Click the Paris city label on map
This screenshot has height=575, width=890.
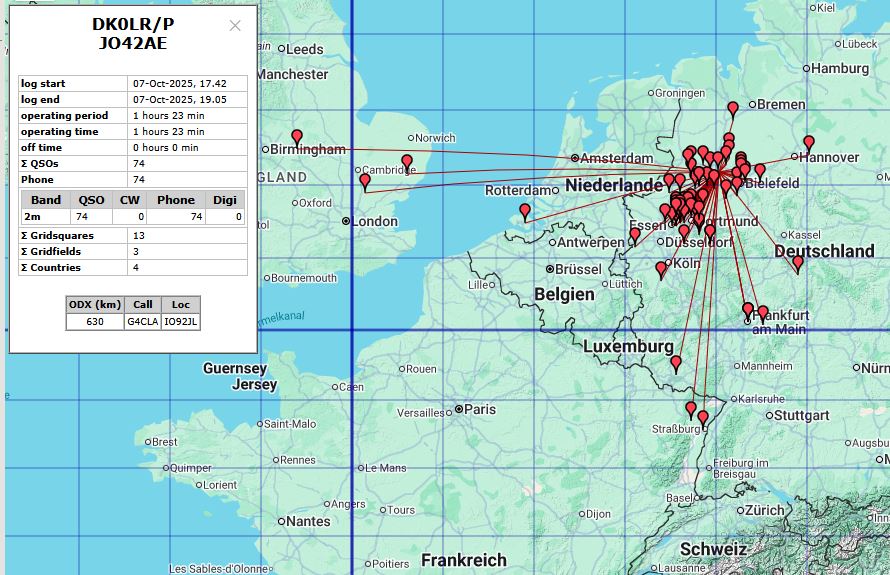tap(479, 409)
